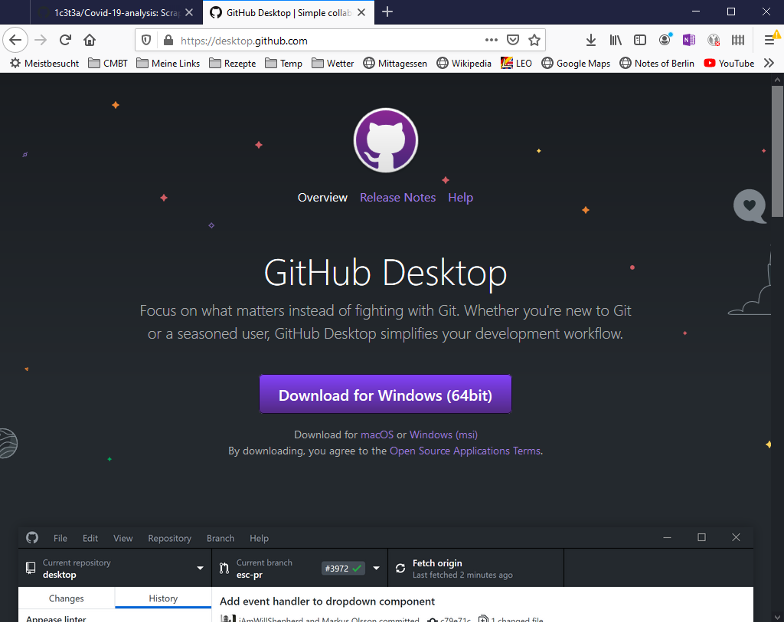784x622 pixels.
Task: Click the heart speech bubble icon
Action: [x=749, y=206]
